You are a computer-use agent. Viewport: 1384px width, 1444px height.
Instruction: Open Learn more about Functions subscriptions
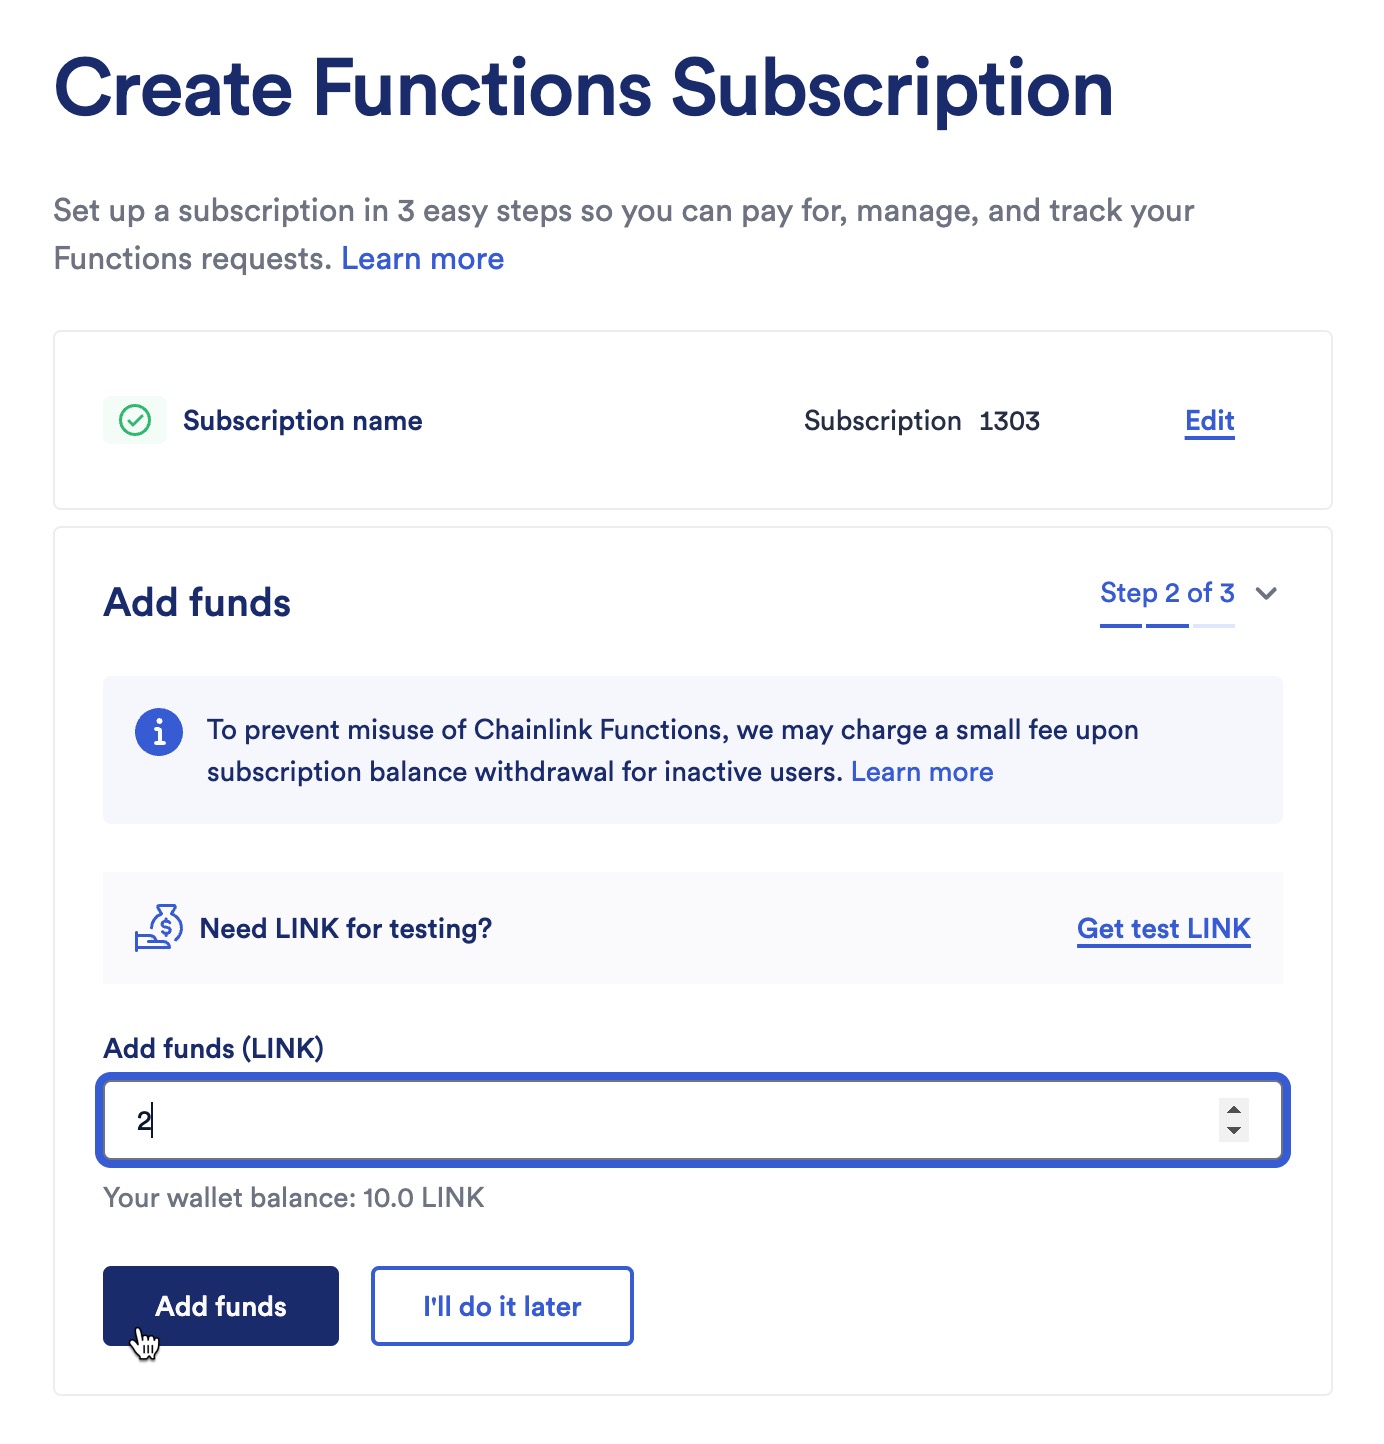[x=422, y=258]
